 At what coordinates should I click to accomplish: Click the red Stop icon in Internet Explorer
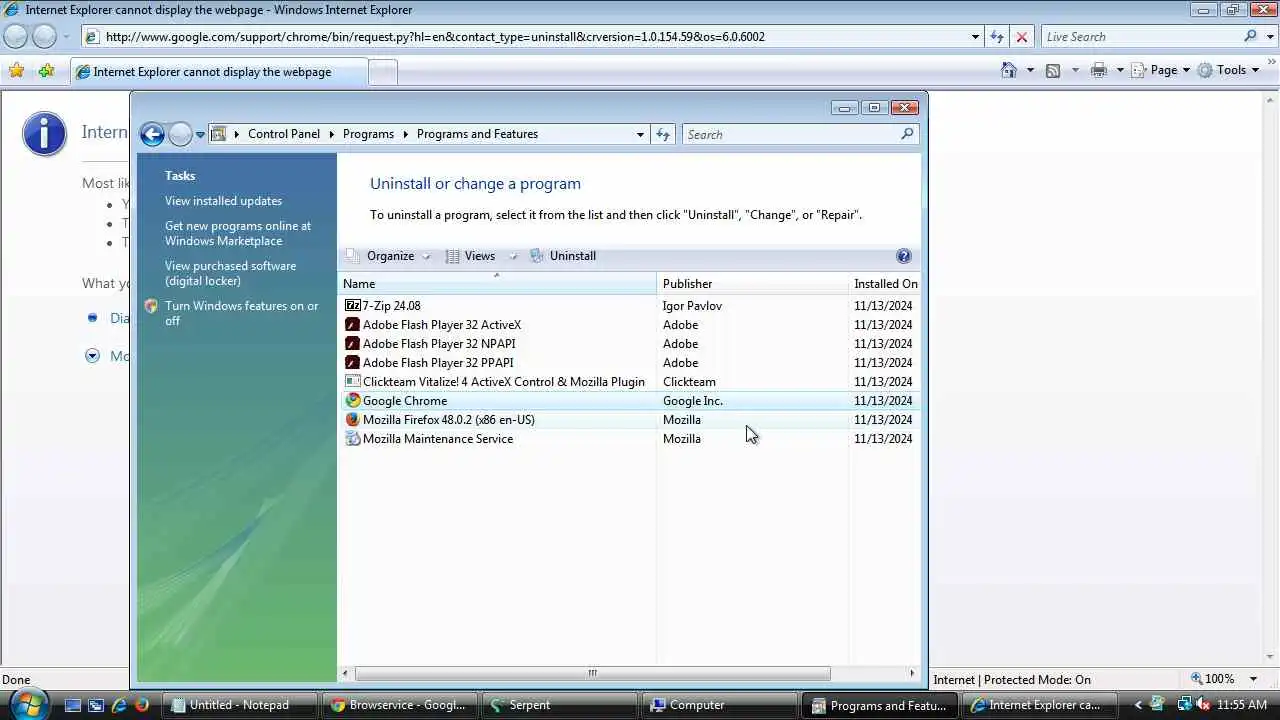[1021, 37]
